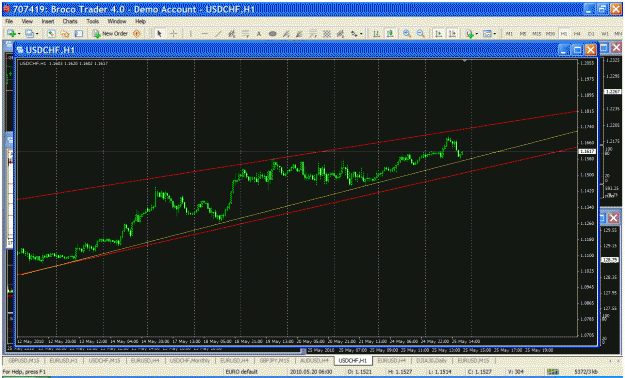Click the EURO default profile in status bar
Screen dimensions: 625x378
point(242,372)
